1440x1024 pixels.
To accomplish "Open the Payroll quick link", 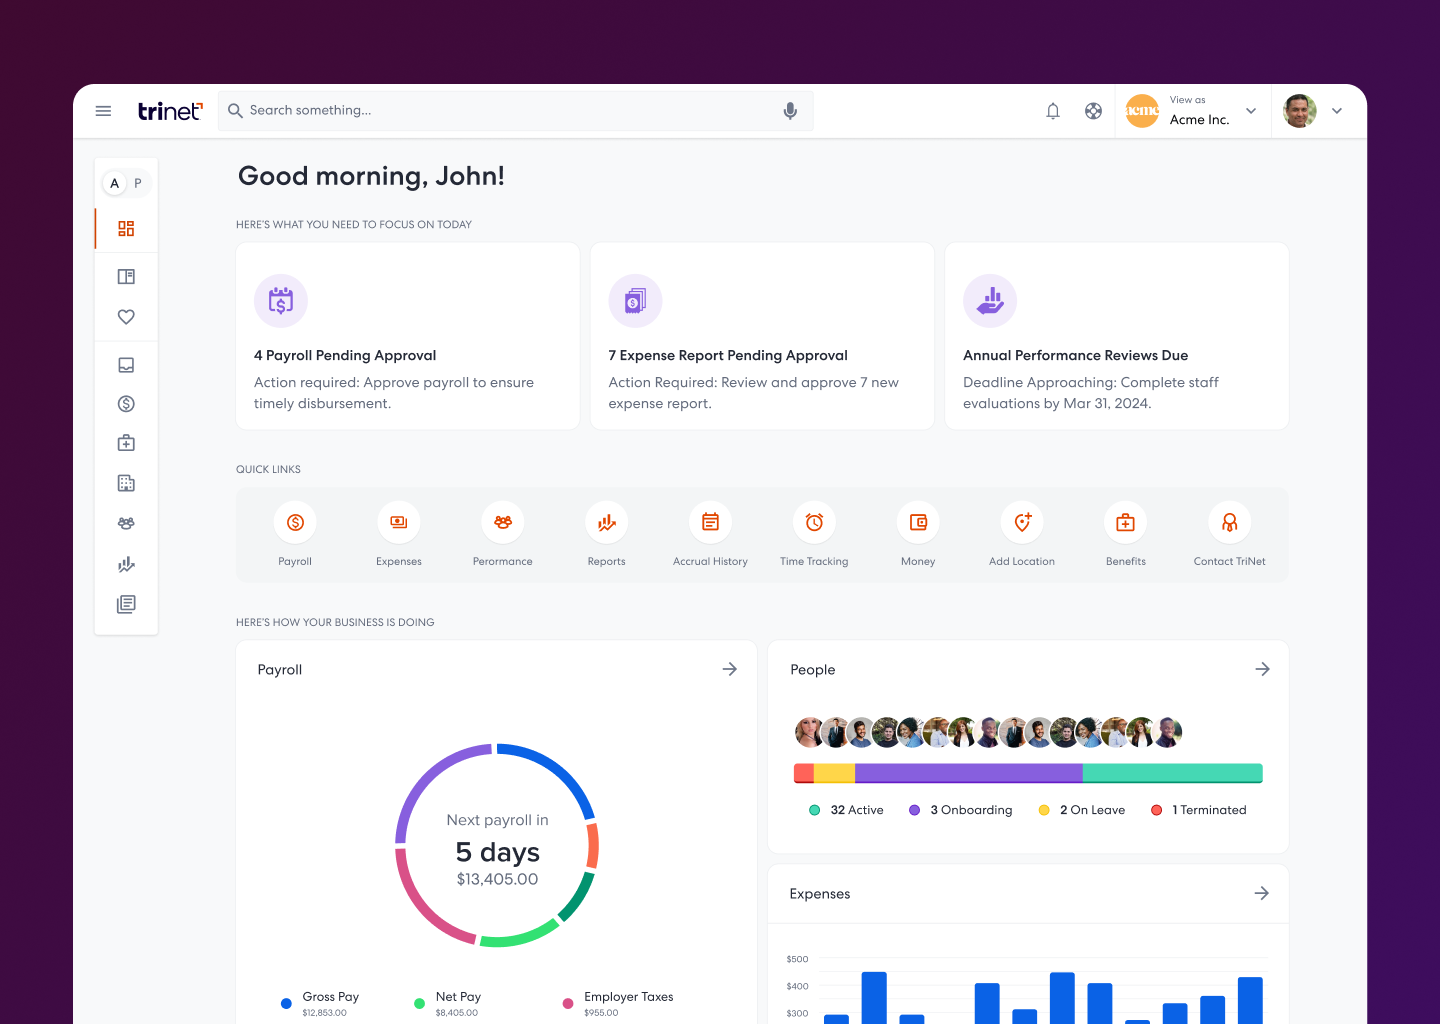I will [x=295, y=523].
